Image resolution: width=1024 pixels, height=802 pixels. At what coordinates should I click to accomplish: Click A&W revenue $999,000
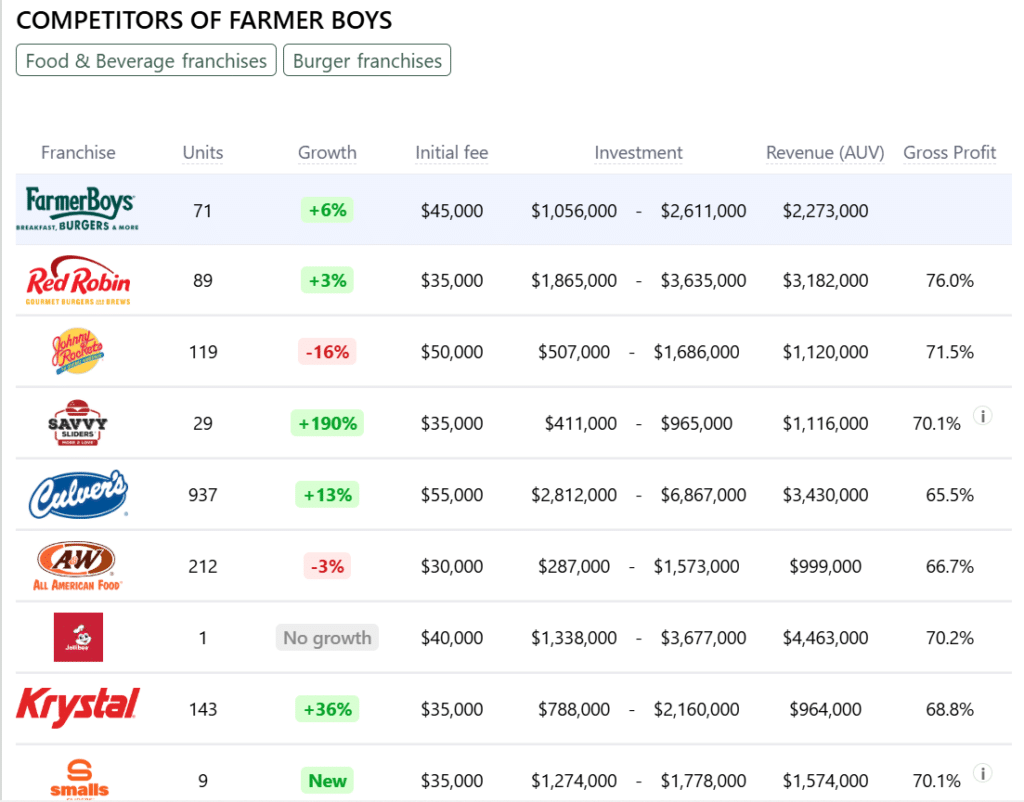[x=825, y=566]
